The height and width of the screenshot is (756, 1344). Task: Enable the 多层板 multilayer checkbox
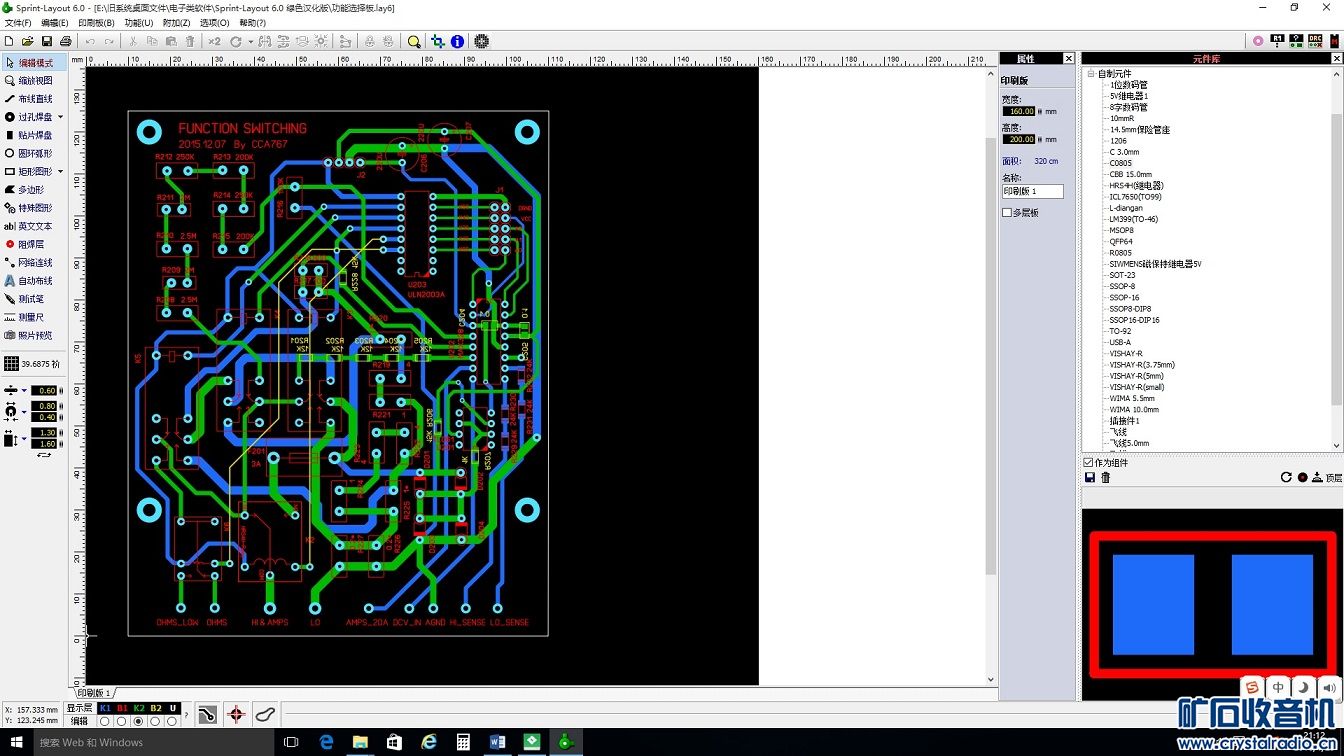[1007, 213]
